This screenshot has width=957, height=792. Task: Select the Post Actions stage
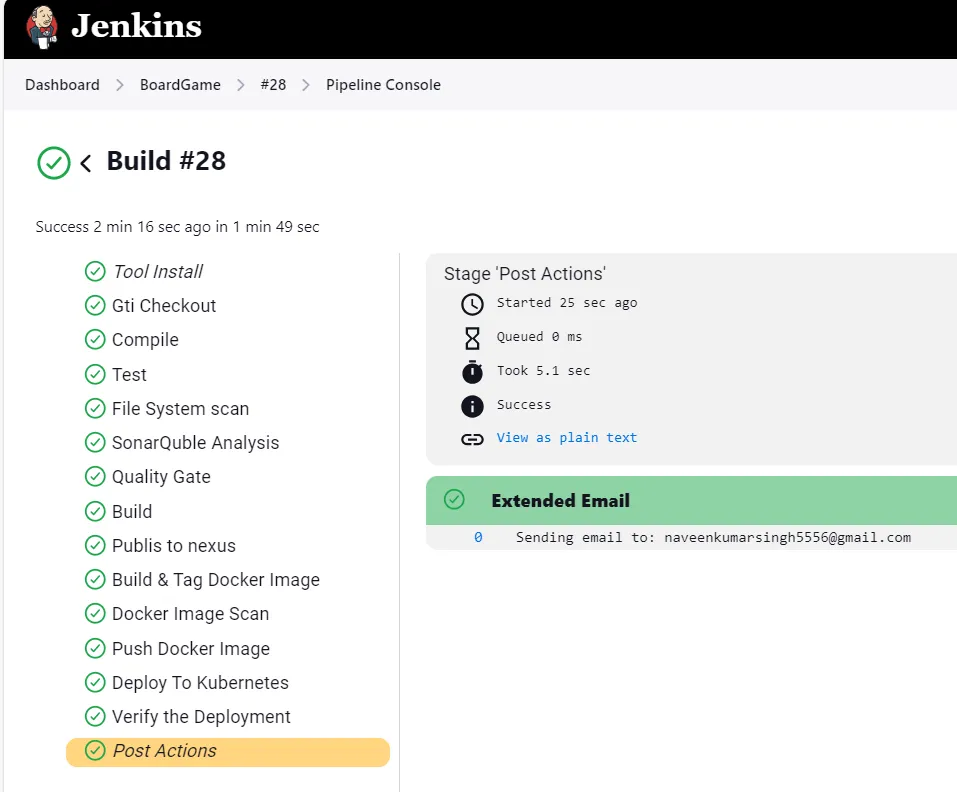(228, 752)
